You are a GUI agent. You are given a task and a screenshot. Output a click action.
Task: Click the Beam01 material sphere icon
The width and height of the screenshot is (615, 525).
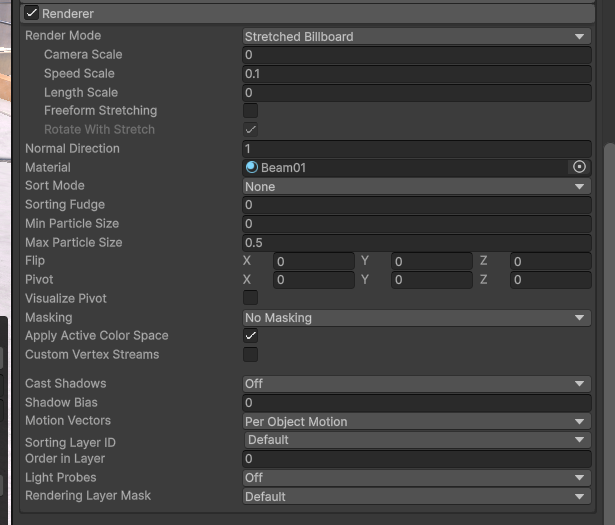[x=252, y=168]
